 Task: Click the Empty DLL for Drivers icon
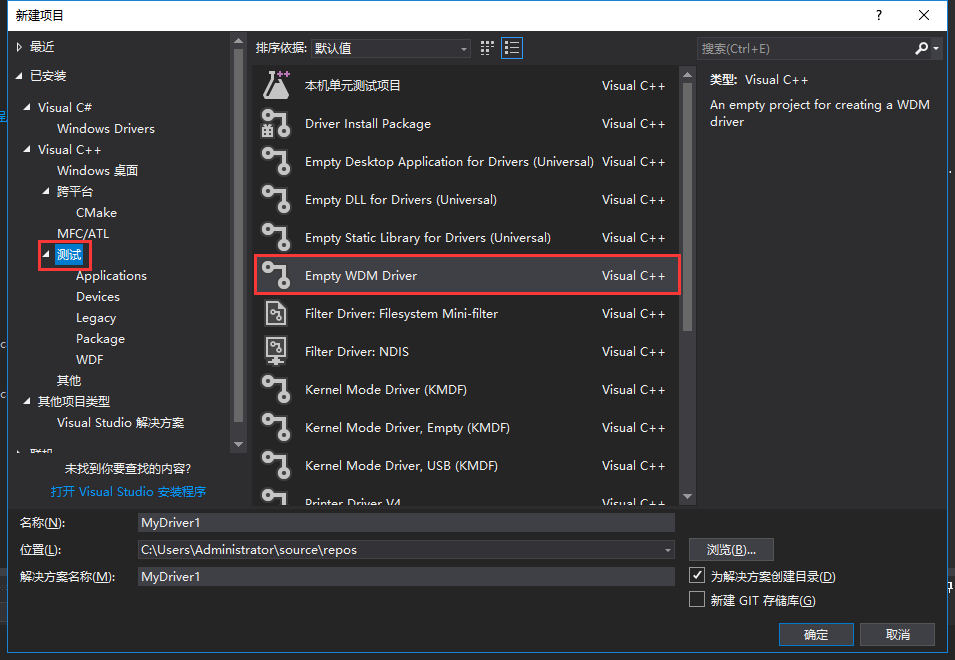[x=276, y=200]
